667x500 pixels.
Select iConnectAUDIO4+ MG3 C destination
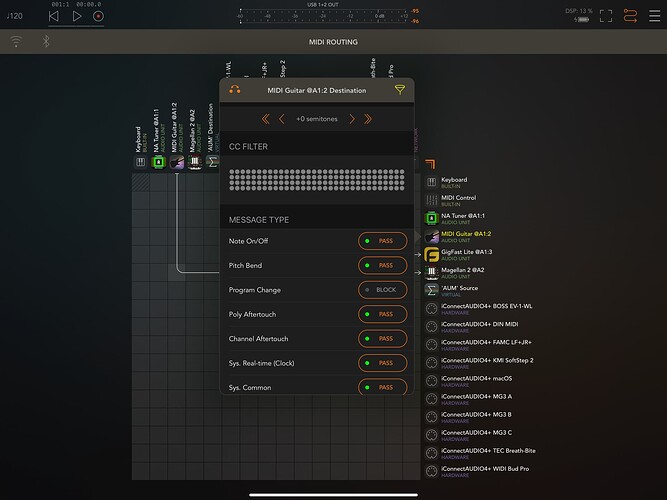point(469,435)
